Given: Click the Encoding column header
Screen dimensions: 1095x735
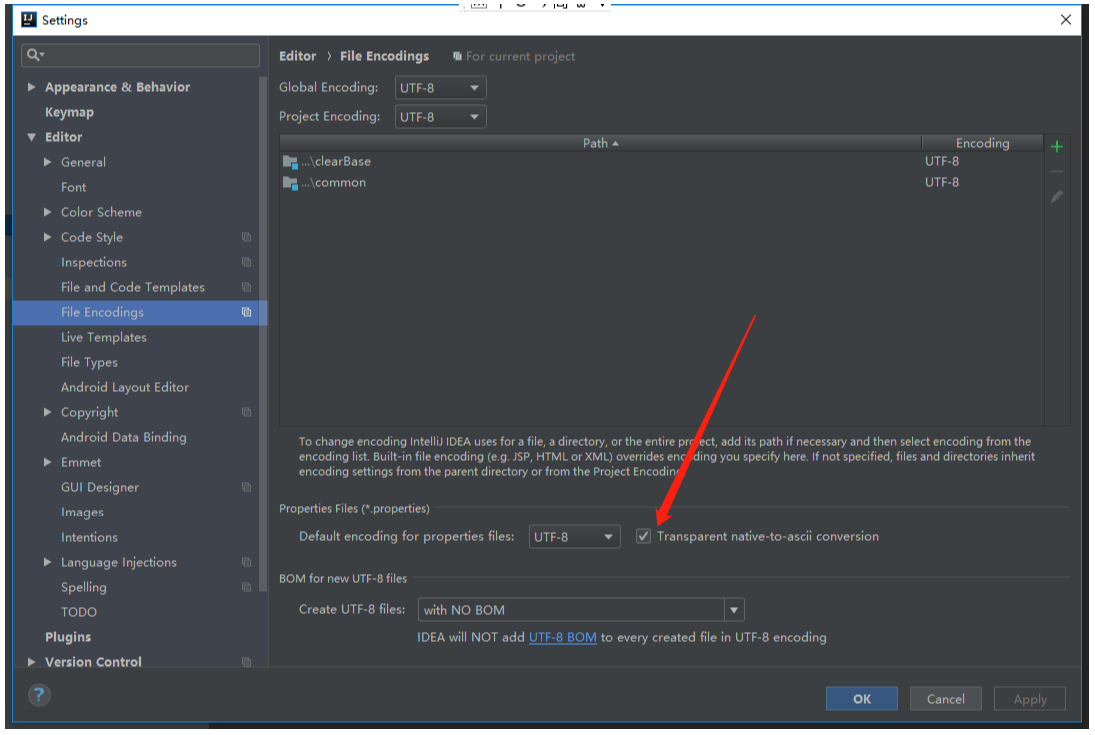Looking at the screenshot, I should pos(982,143).
